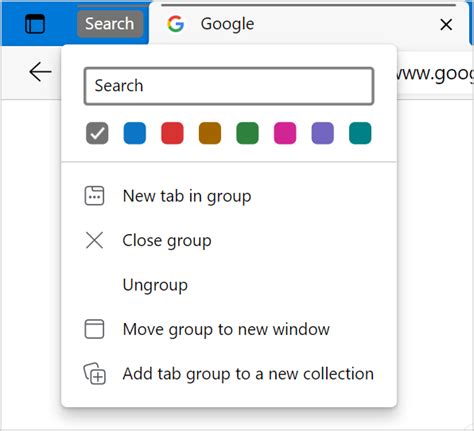Click the browser back arrow
Image resolution: width=474 pixels, height=431 pixels.
coord(40,72)
